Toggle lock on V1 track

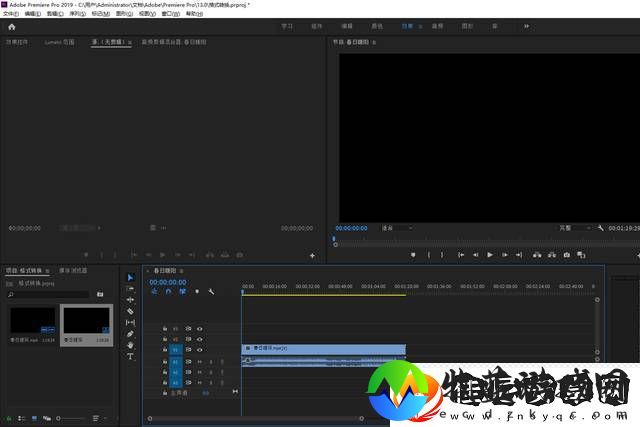click(165, 350)
